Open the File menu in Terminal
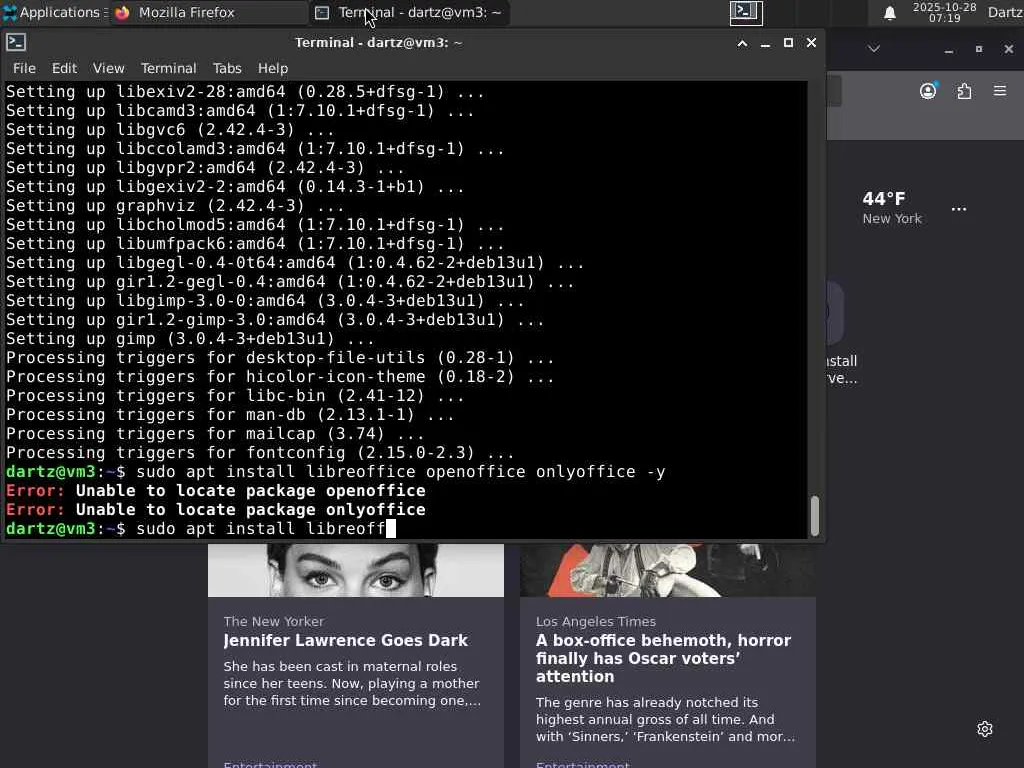This screenshot has height=768, width=1024. tap(24, 68)
